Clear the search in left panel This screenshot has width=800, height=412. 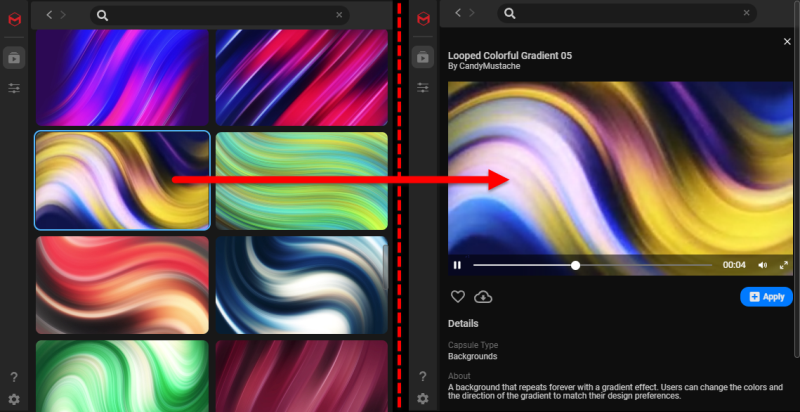click(x=339, y=15)
